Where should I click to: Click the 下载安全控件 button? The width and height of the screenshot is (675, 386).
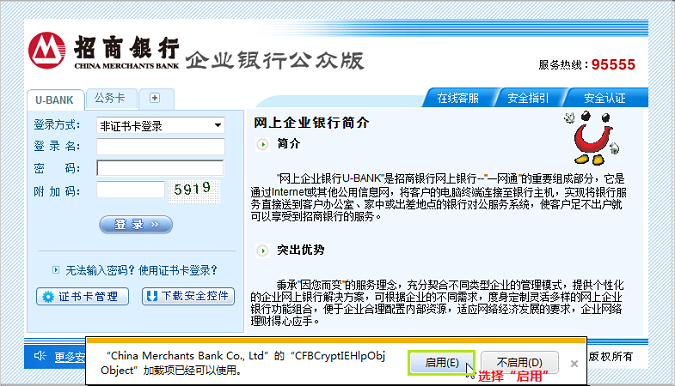pos(188,296)
